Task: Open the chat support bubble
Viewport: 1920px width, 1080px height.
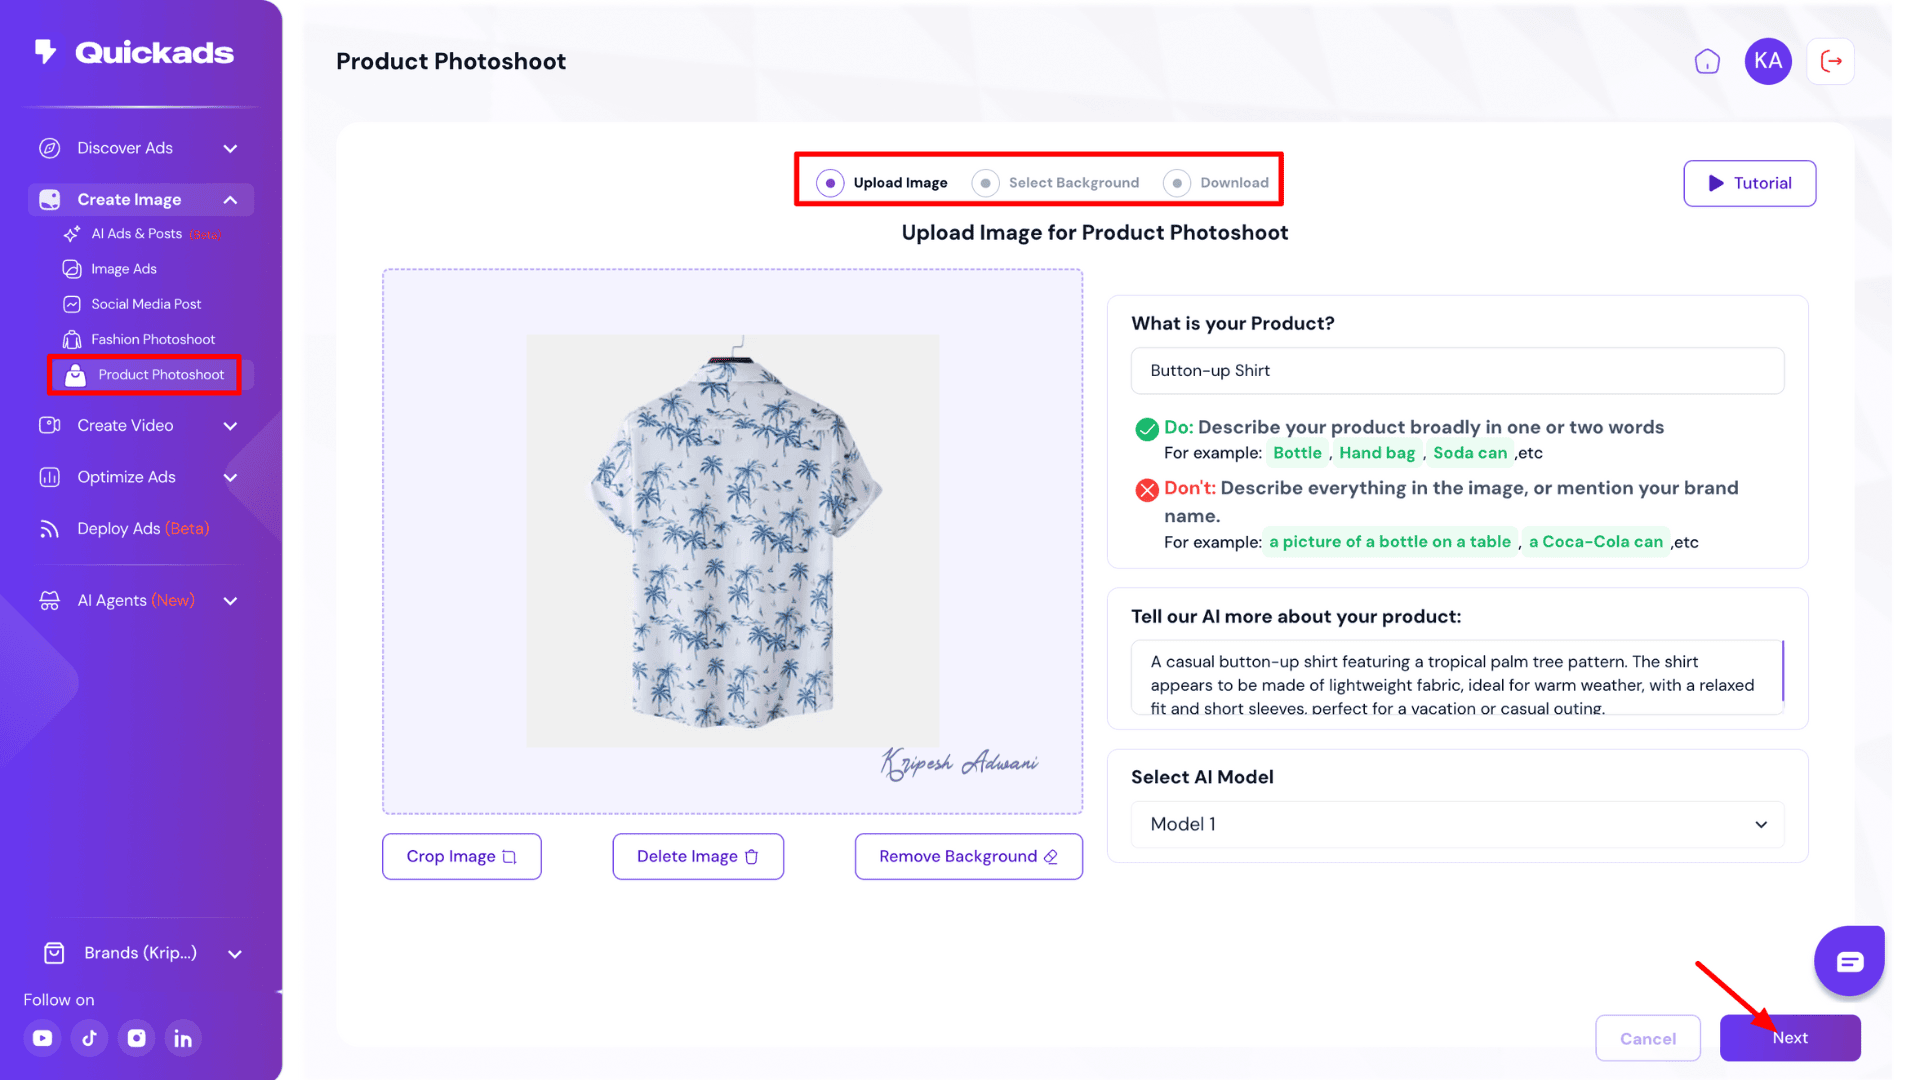Action: pos(1849,961)
